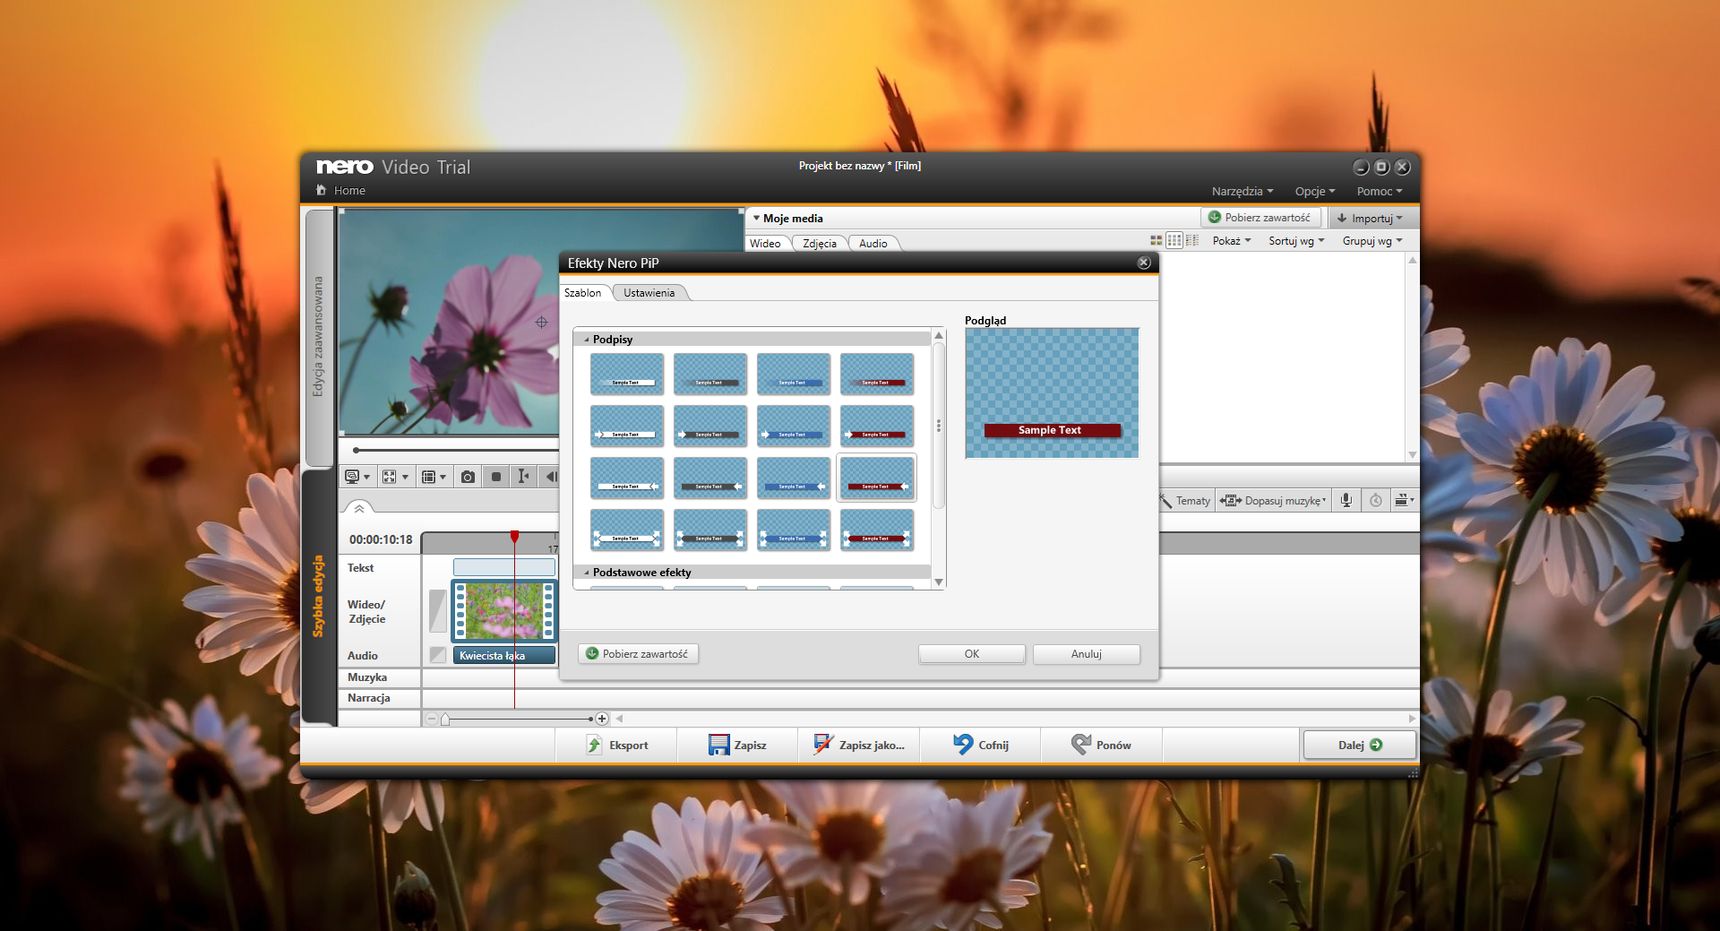Proceed with the Dalej button
Image resolution: width=1720 pixels, height=931 pixels.
pos(1359,745)
